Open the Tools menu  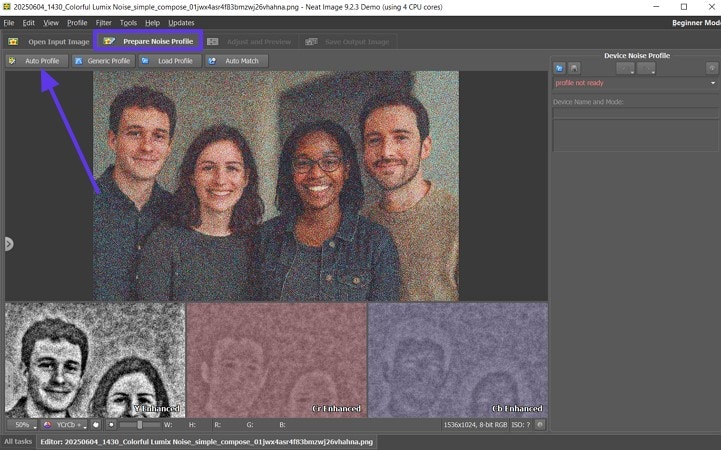pyautogui.click(x=128, y=23)
